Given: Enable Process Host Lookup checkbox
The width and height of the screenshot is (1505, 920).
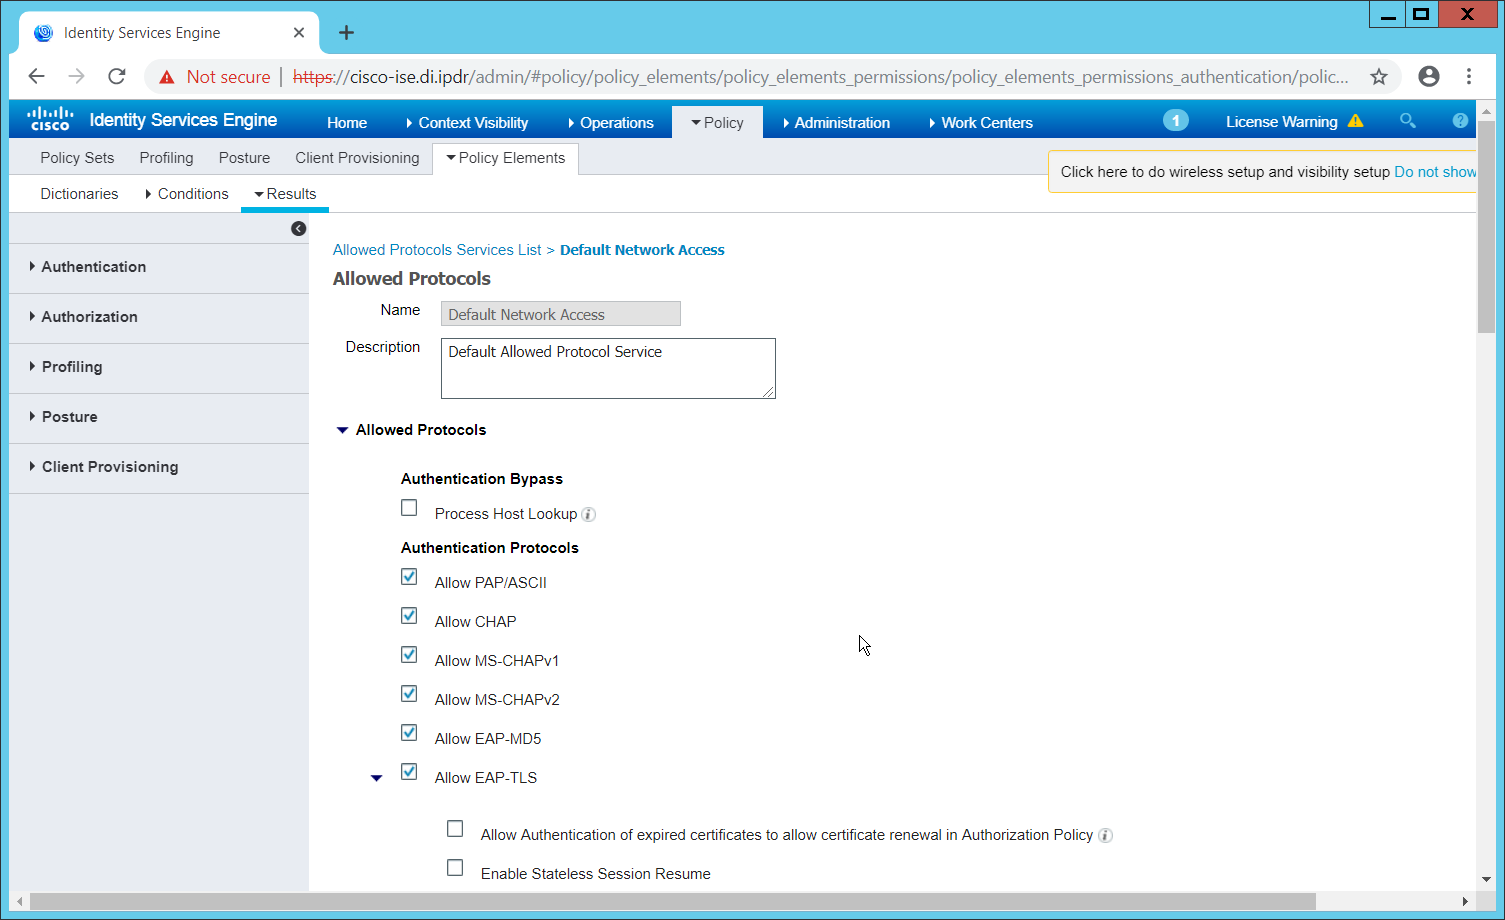Looking at the screenshot, I should tap(409, 508).
